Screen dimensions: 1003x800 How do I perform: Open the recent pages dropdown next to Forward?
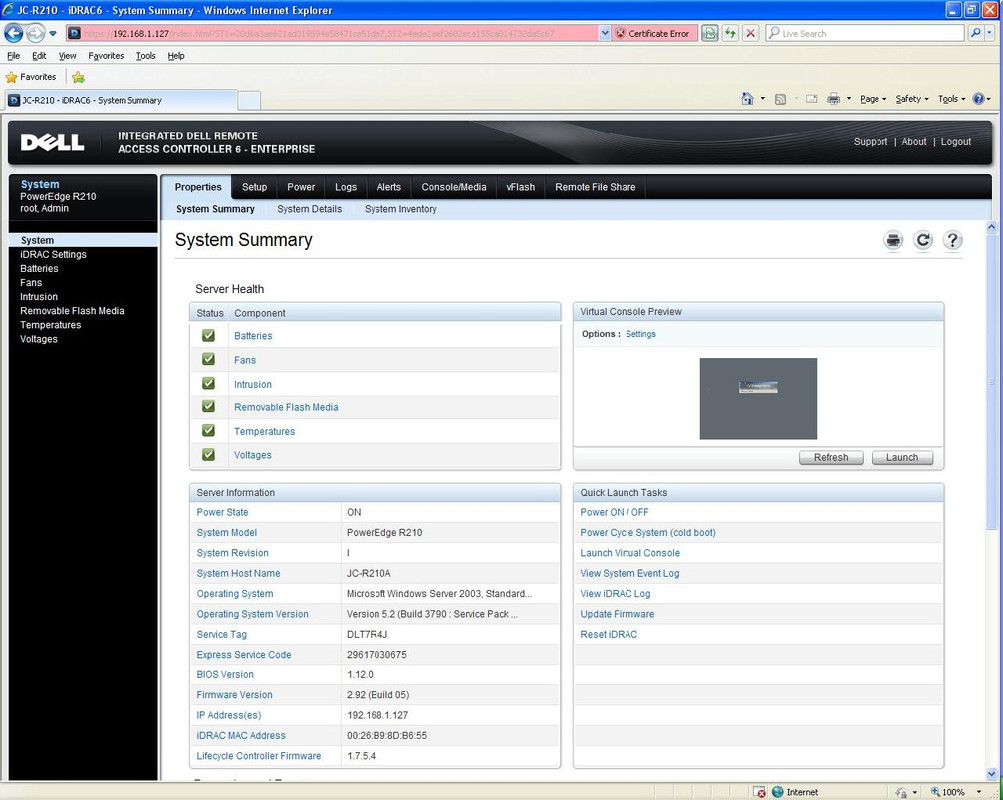(x=53, y=33)
